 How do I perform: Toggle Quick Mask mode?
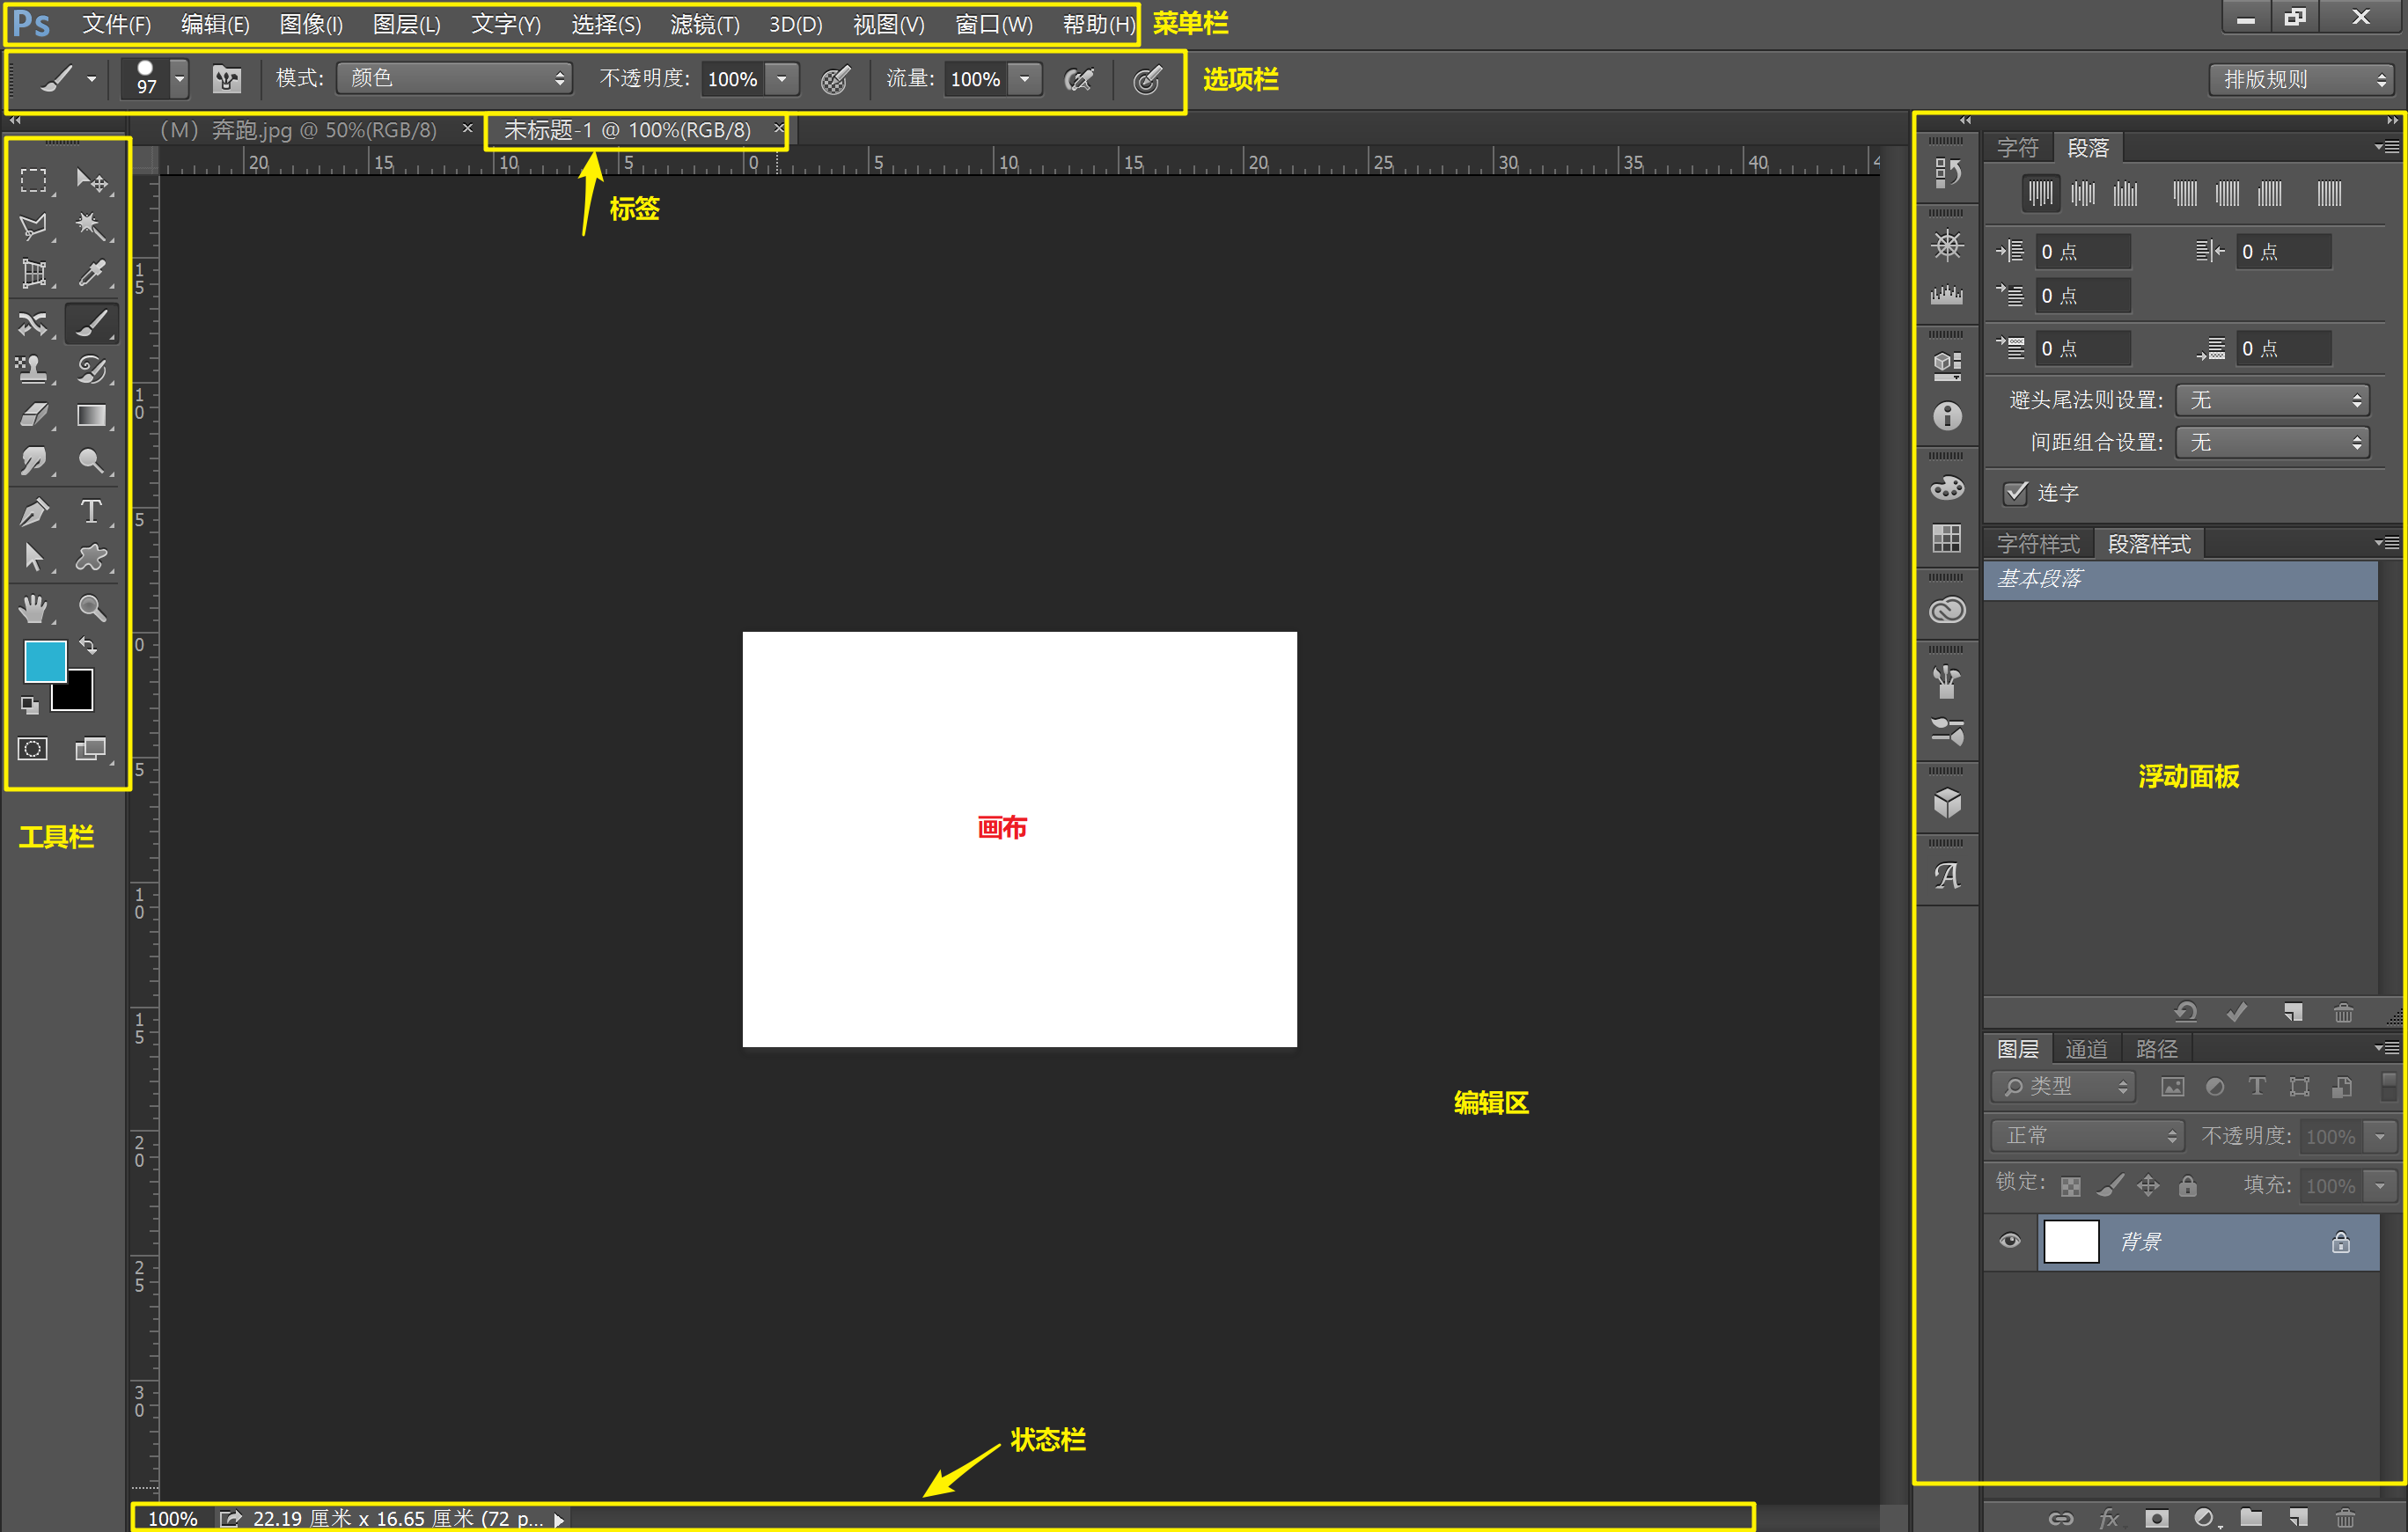pyautogui.click(x=33, y=748)
